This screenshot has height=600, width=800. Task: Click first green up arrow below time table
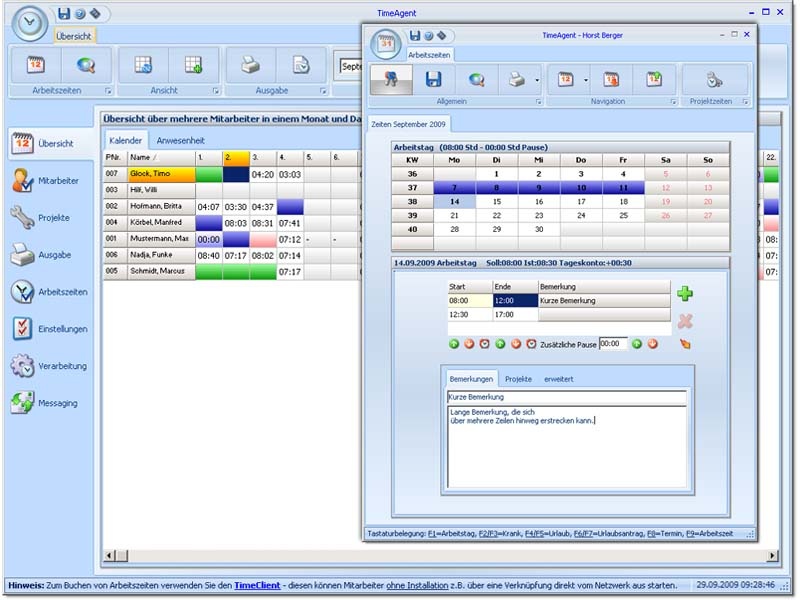click(x=454, y=344)
